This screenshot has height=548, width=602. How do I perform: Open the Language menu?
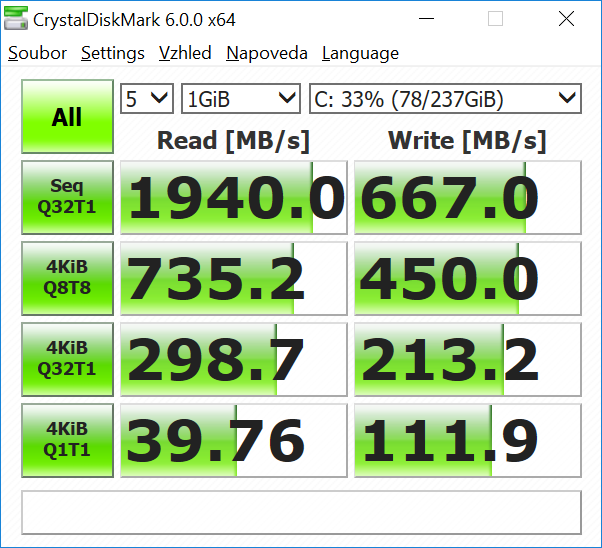coord(360,54)
